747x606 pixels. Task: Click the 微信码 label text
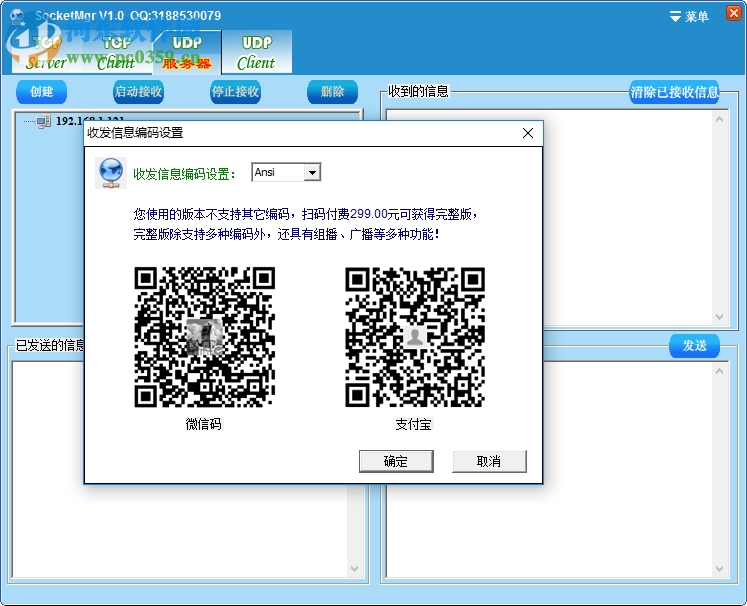pyautogui.click(x=204, y=424)
